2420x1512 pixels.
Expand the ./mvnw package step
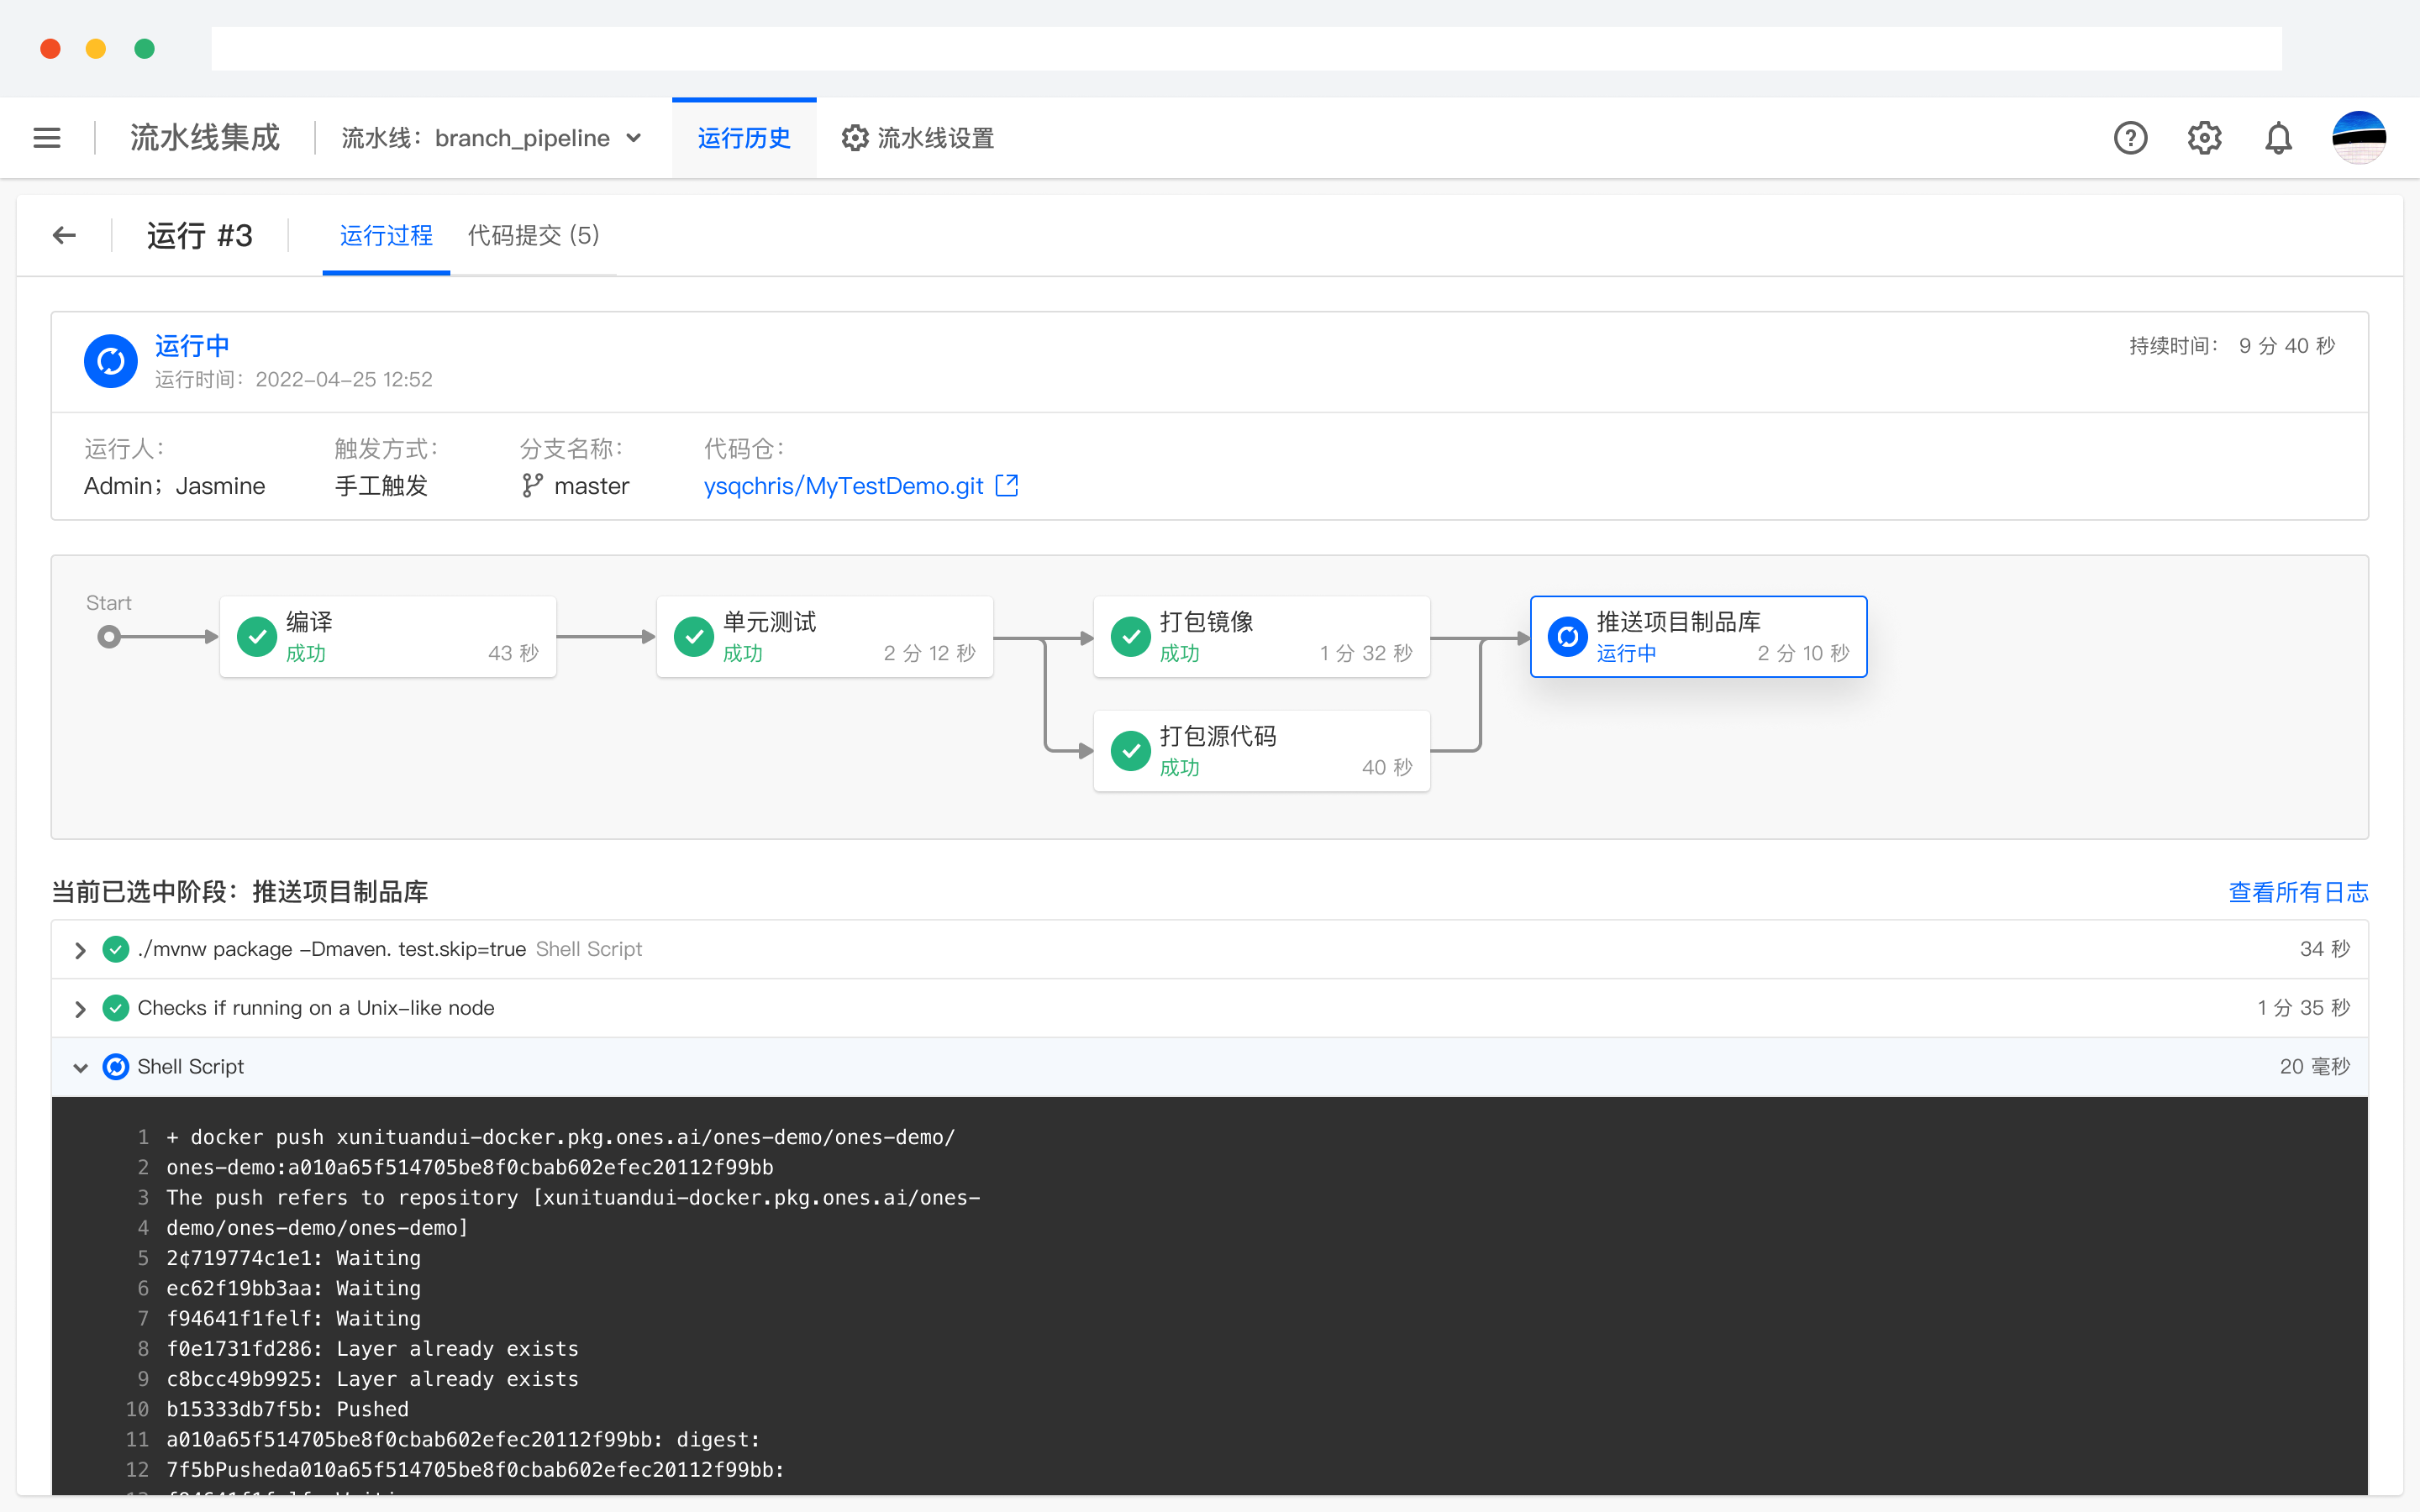(80, 950)
